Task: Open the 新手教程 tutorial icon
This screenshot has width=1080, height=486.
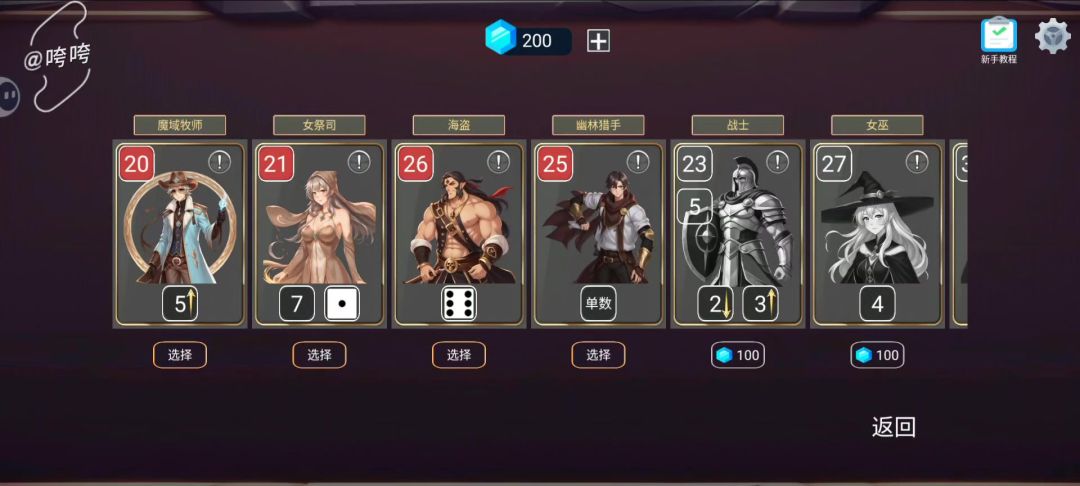Action: 999,41
